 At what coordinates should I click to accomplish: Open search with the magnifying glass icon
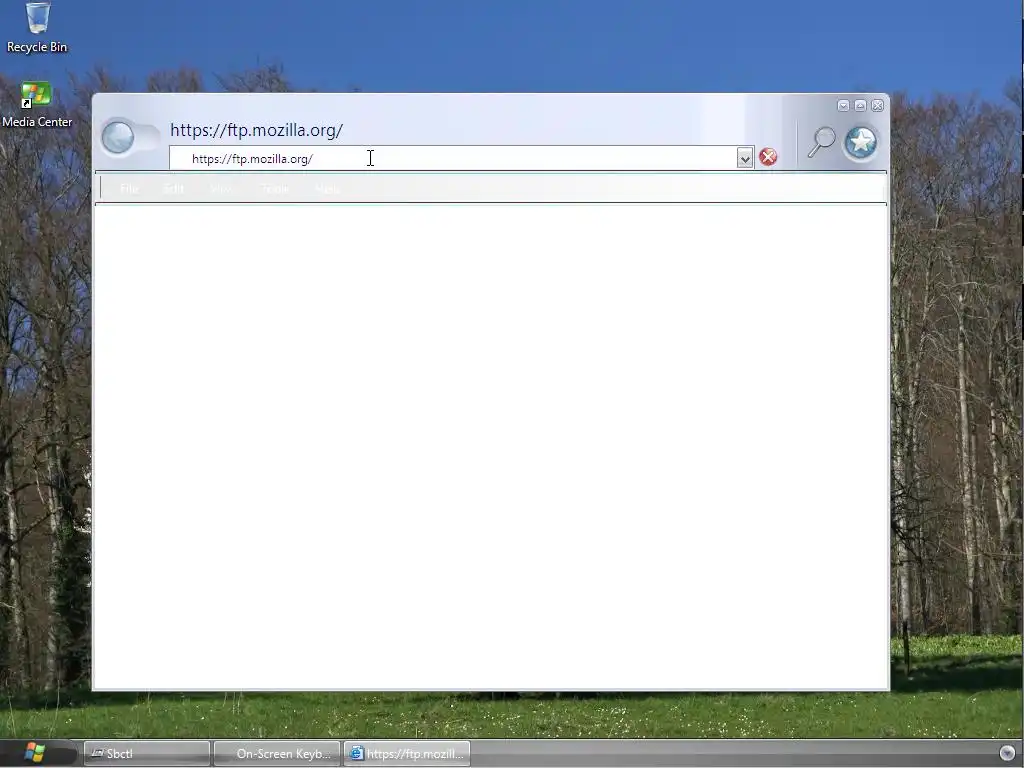821,142
